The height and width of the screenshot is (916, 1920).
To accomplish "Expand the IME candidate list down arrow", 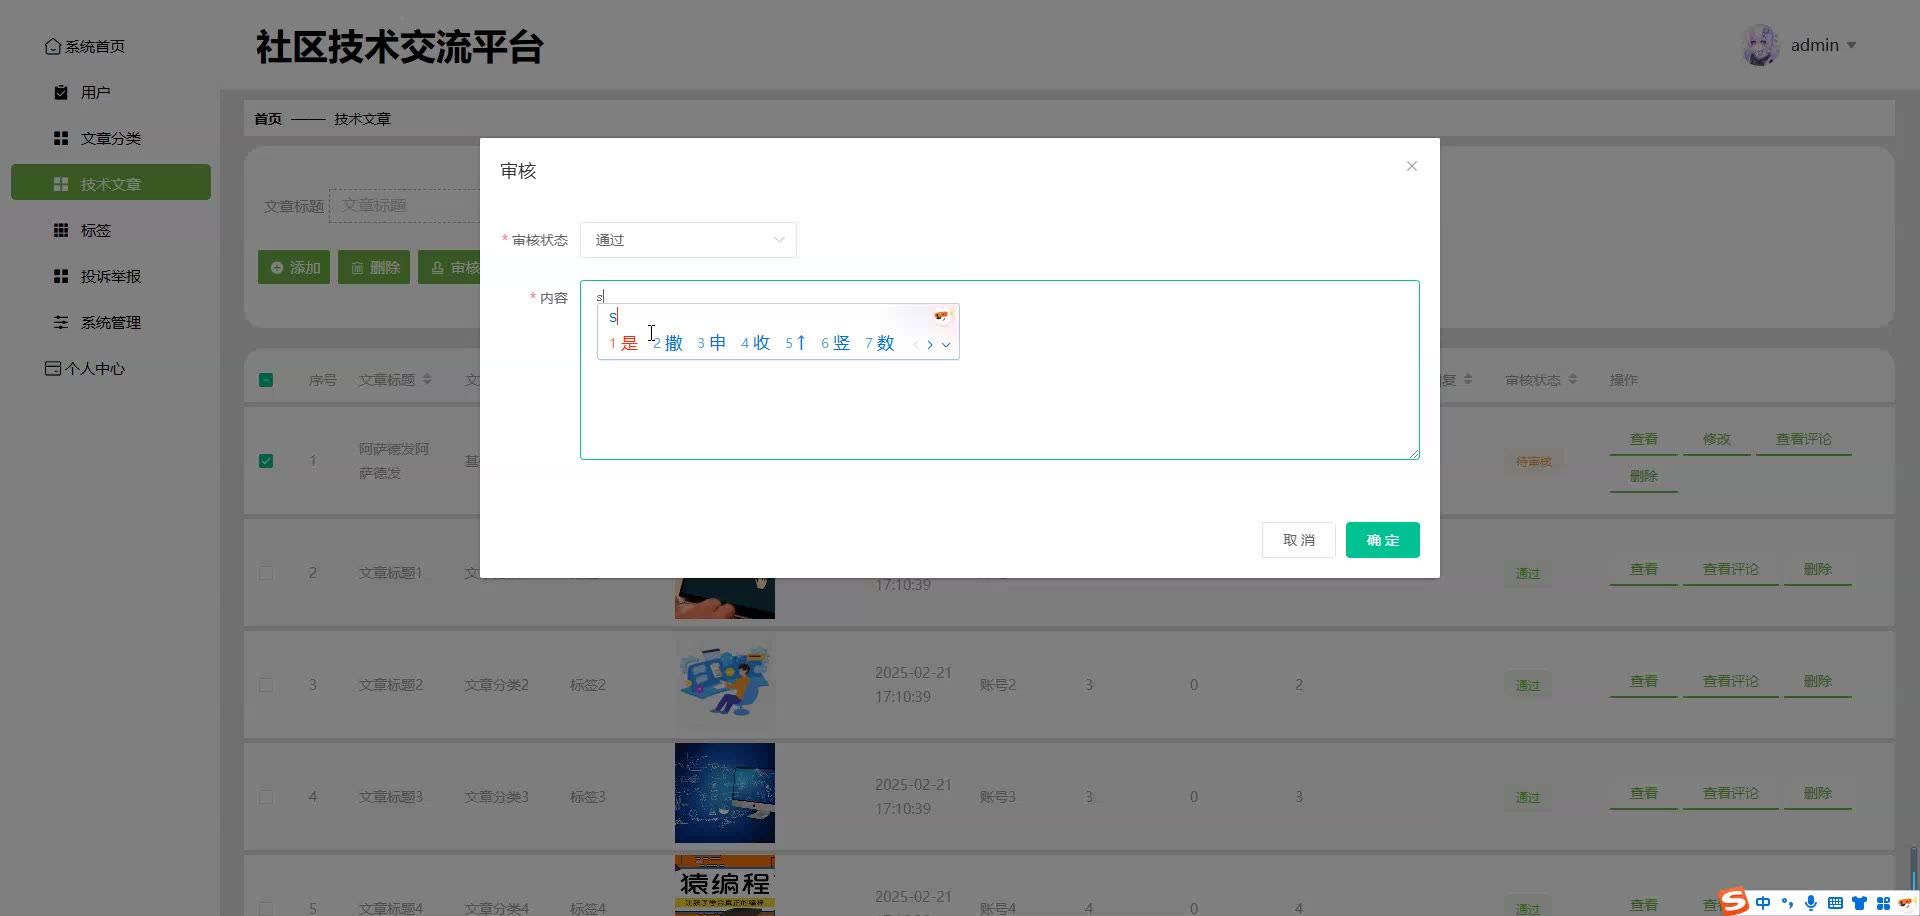I will click(946, 345).
